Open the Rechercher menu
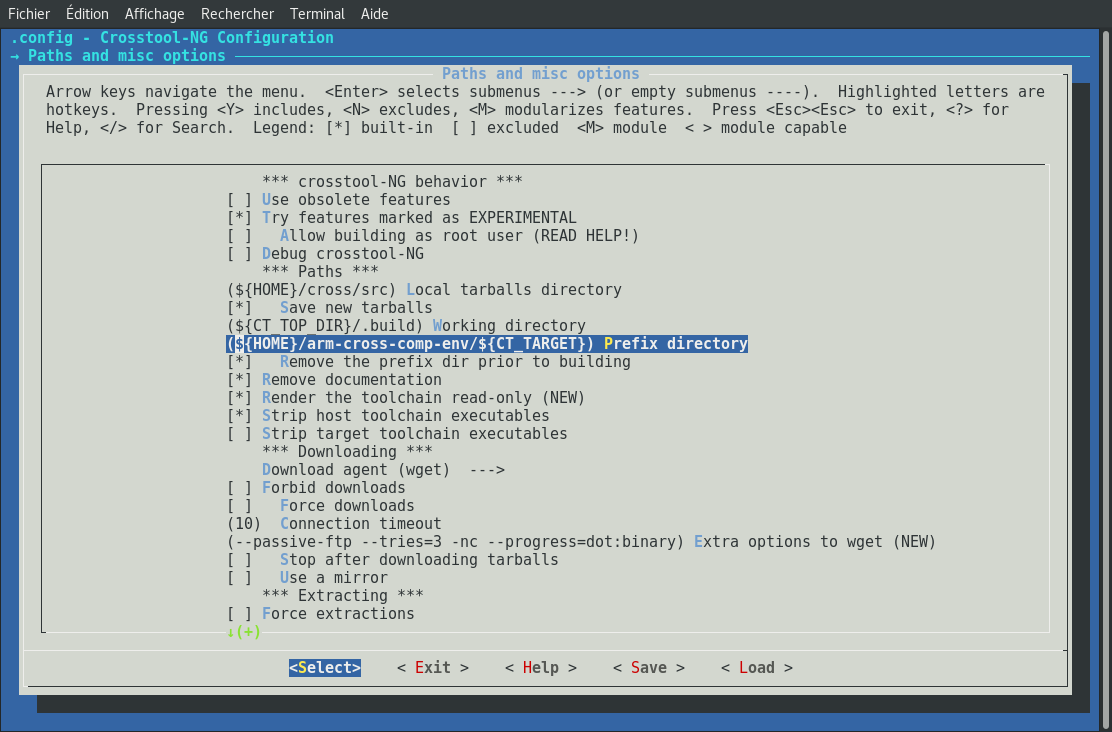Image resolution: width=1112 pixels, height=732 pixels. pyautogui.click(x=238, y=13)
